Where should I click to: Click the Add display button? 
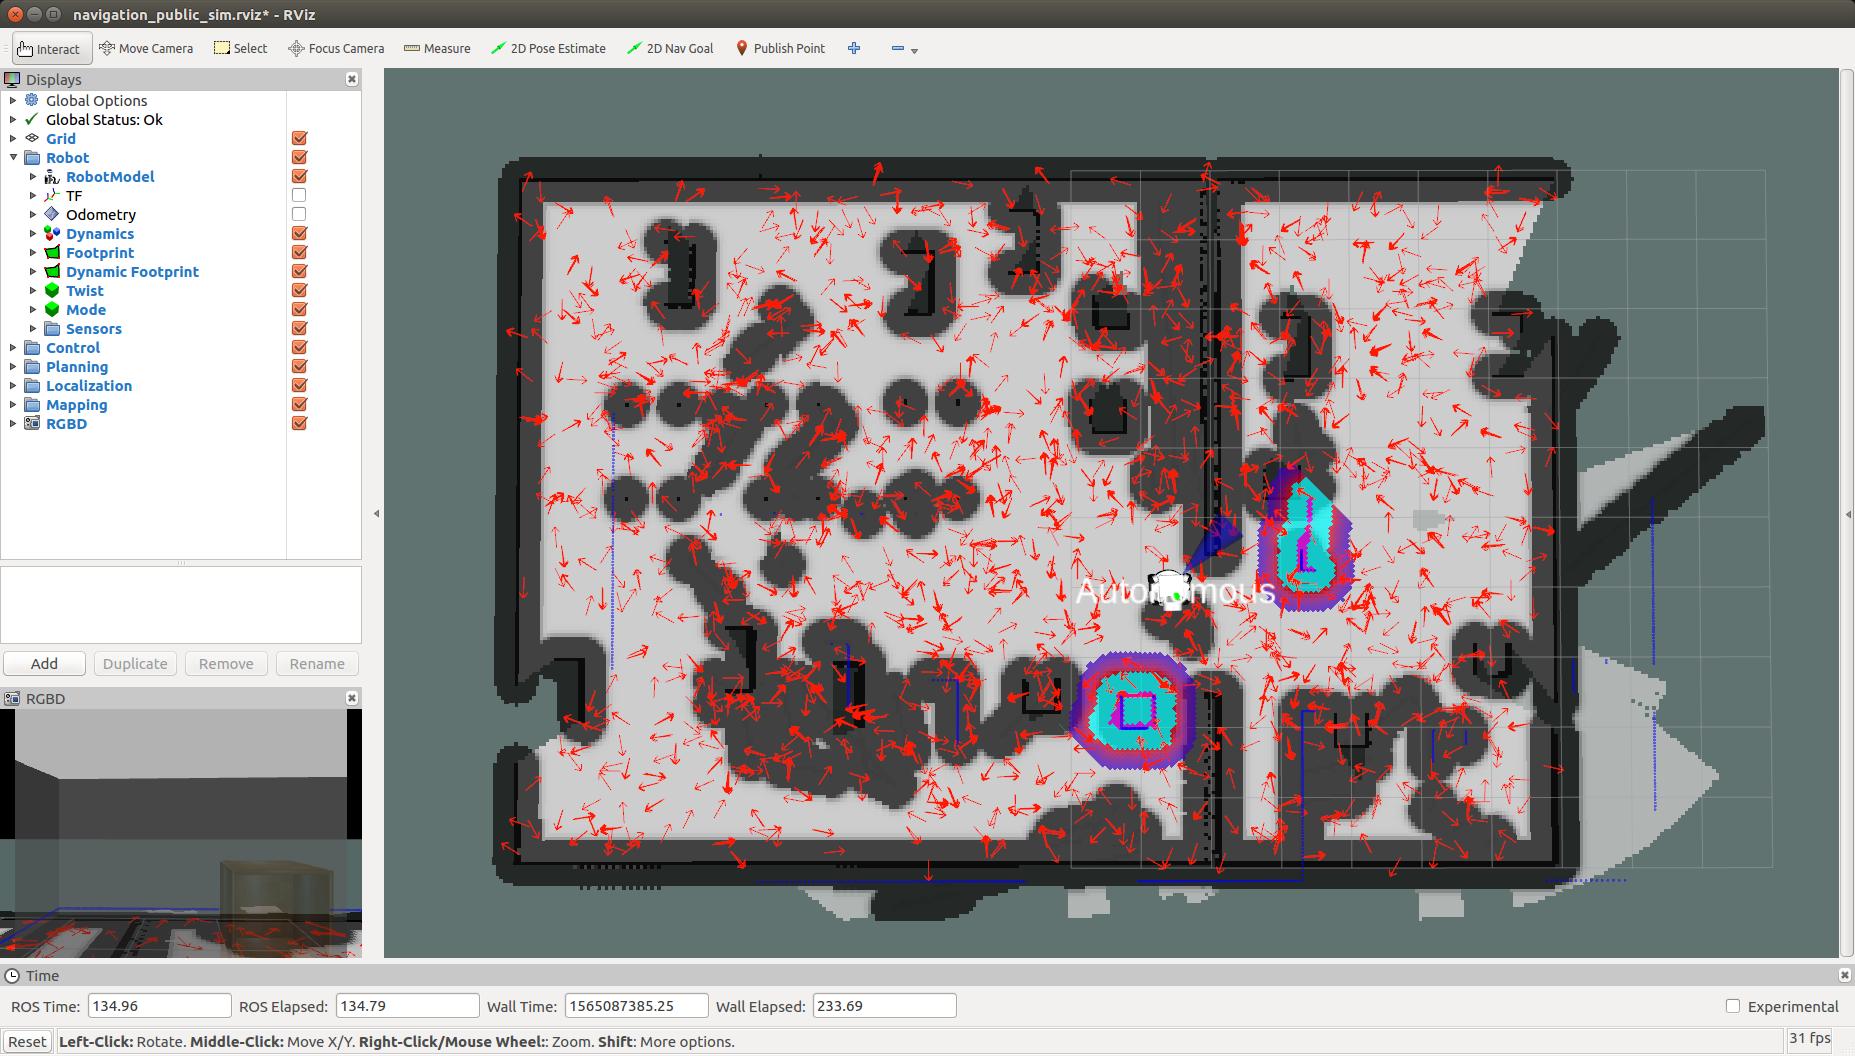click(x=44, y=663)
